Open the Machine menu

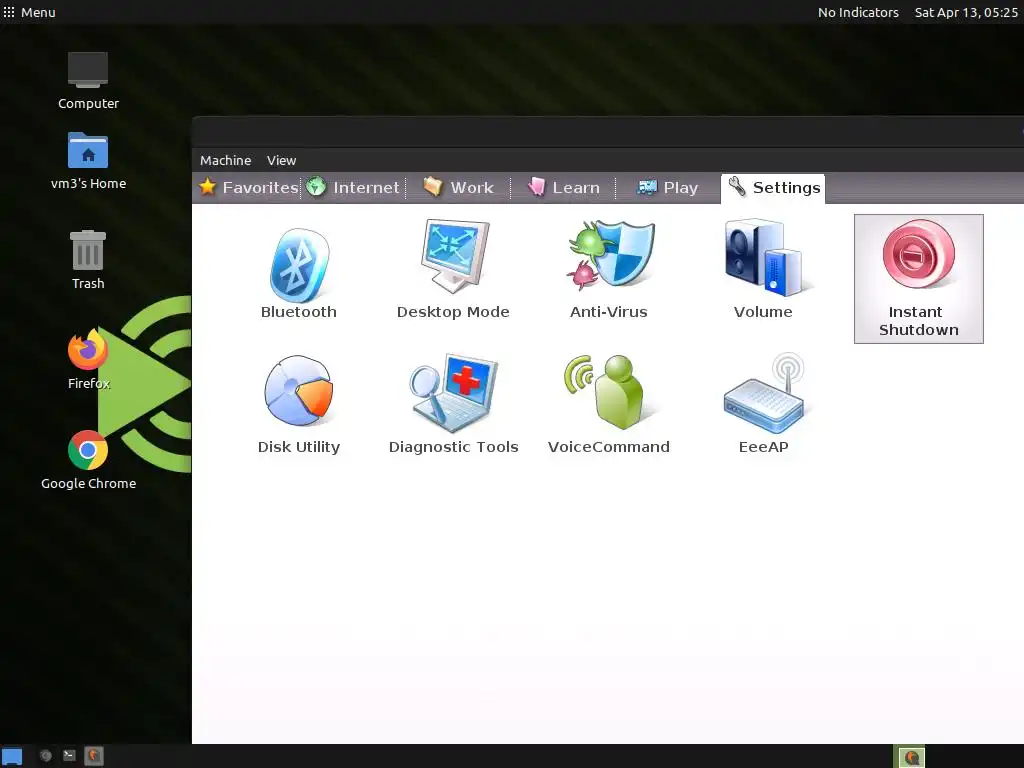point(225,160)
